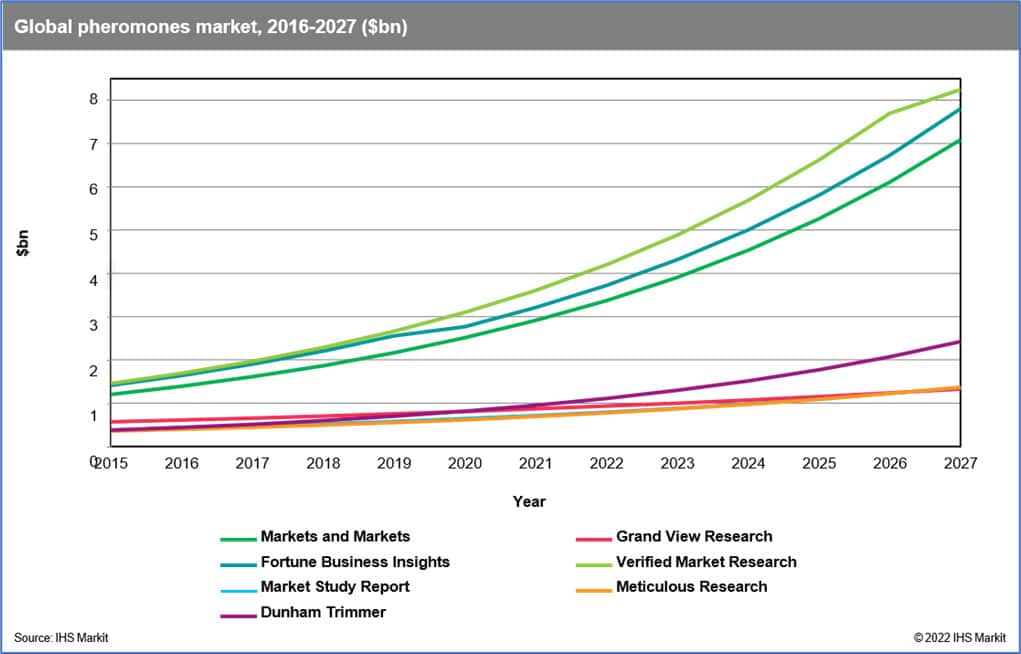Screen dimensions: 1021x654
Task: Select the Verified Market Research legend label
Action: pos(706,562)
